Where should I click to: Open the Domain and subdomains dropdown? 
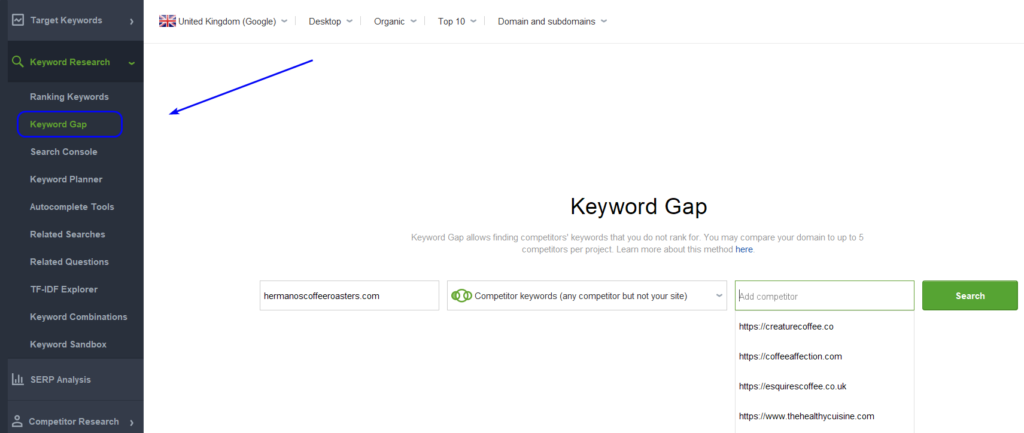[x=552, y=21]
